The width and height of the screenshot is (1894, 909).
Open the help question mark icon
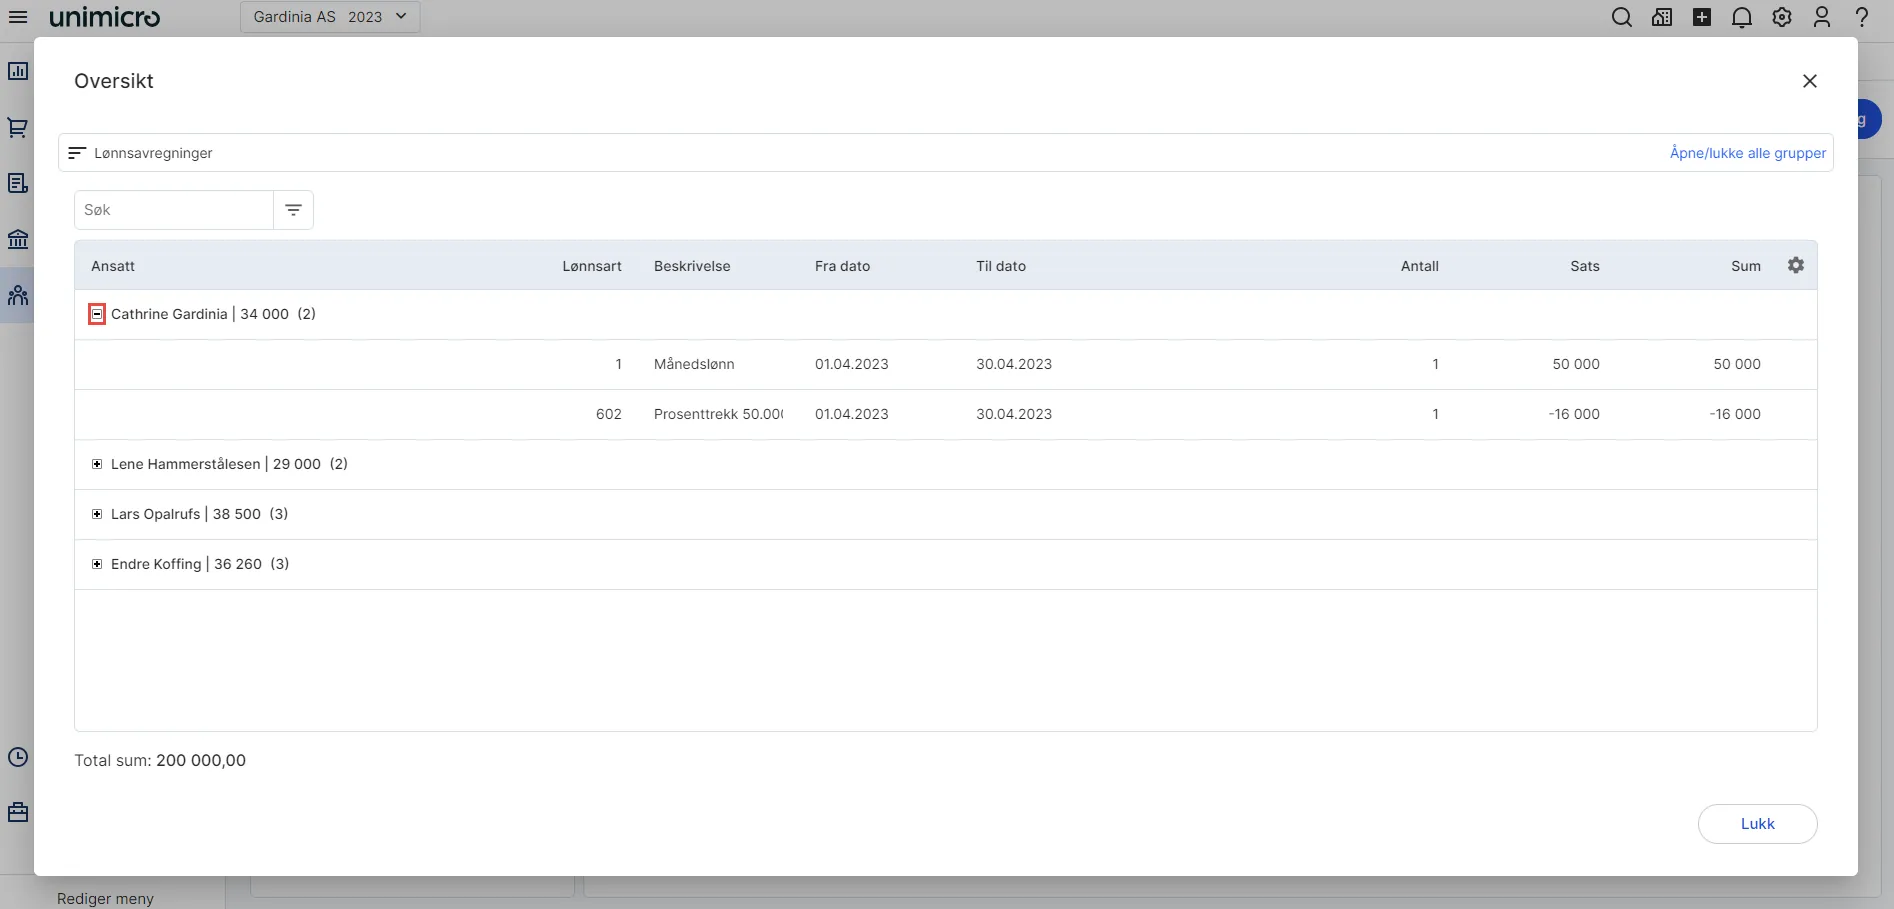tap(1862, 17)
